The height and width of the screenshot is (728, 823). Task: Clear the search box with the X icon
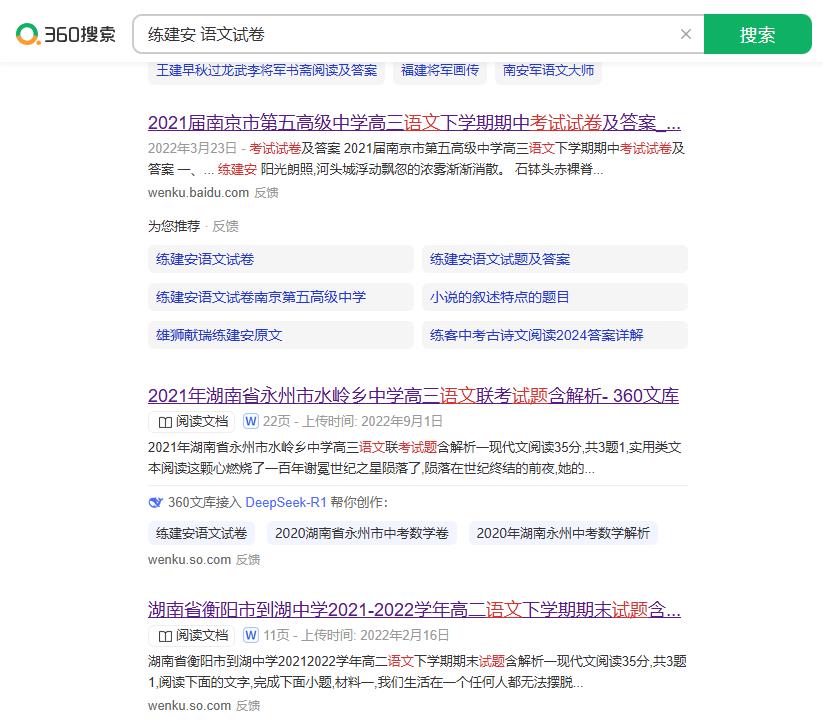point(686,34)
